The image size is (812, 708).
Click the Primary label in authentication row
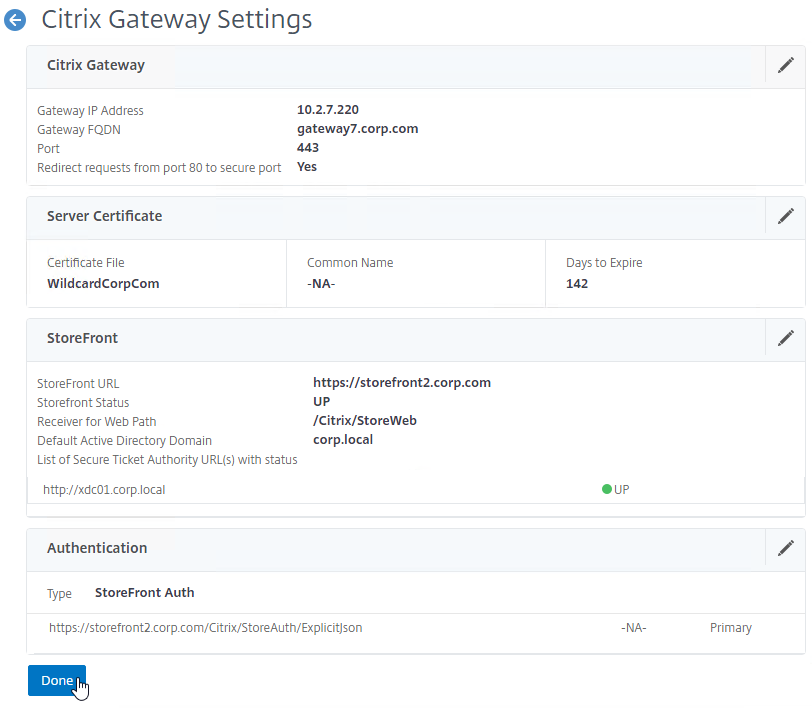click(731, 628)
